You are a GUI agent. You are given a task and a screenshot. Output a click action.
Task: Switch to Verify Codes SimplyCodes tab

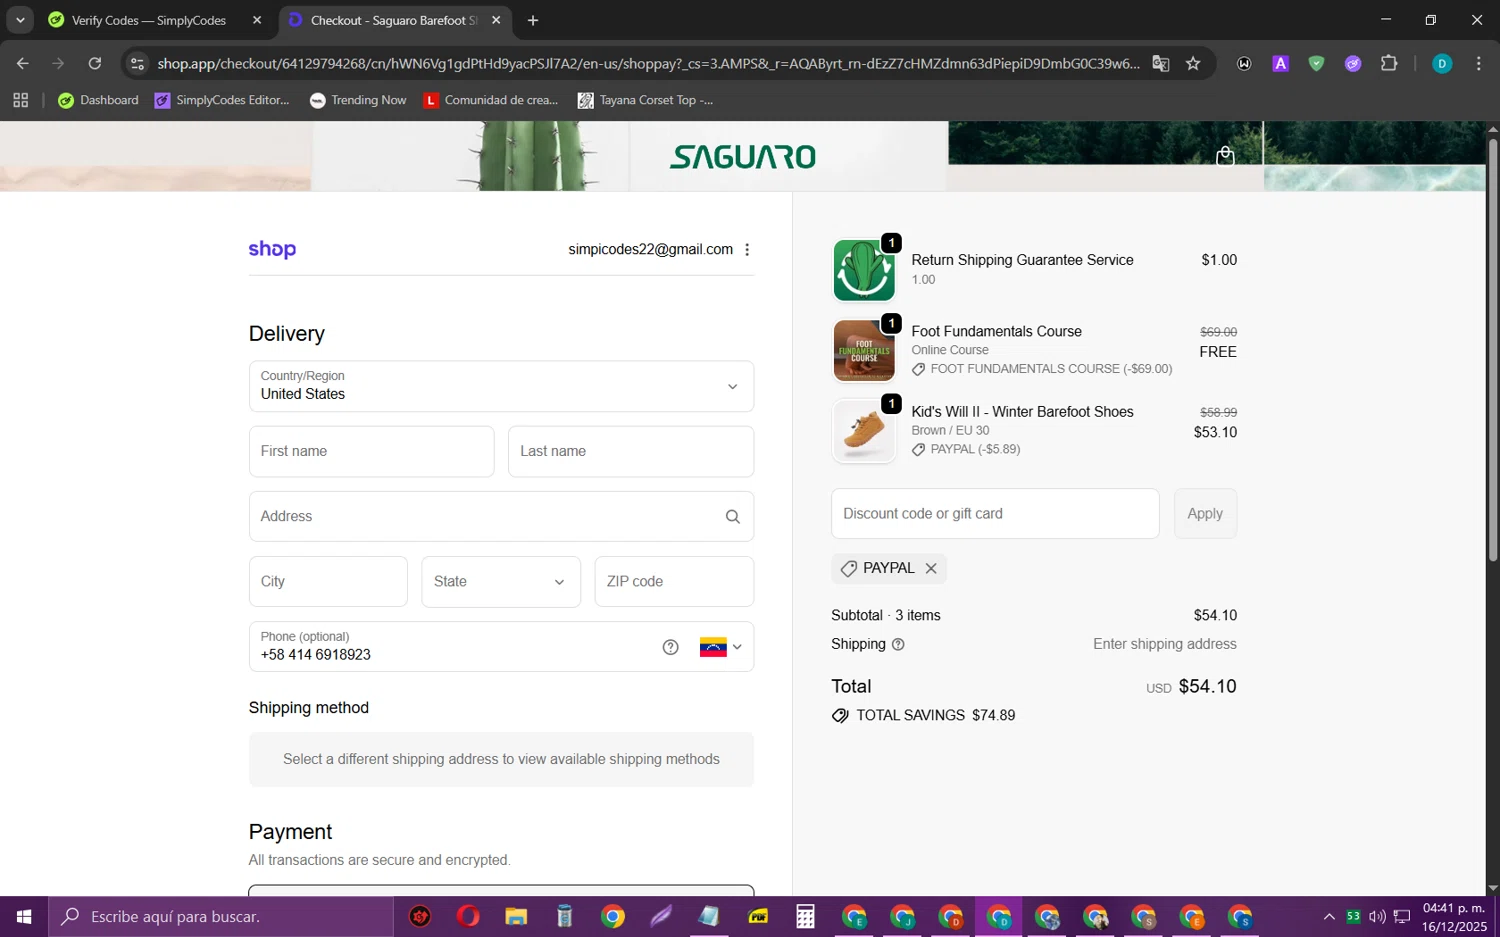149,20
